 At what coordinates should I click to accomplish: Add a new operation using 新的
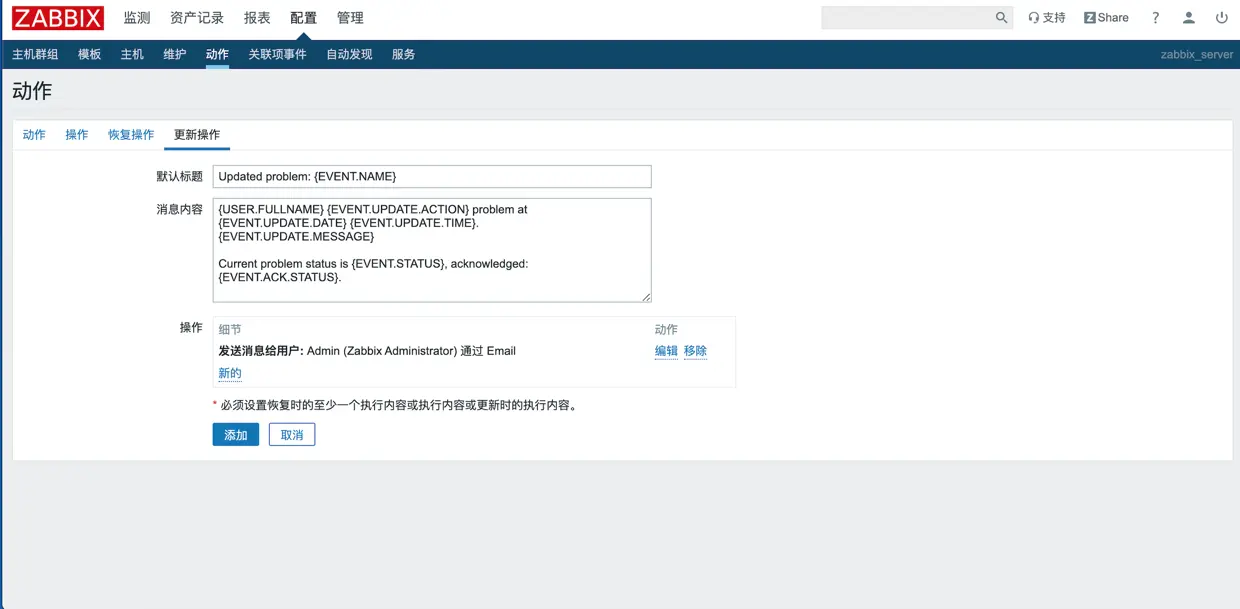pos(229,372)
